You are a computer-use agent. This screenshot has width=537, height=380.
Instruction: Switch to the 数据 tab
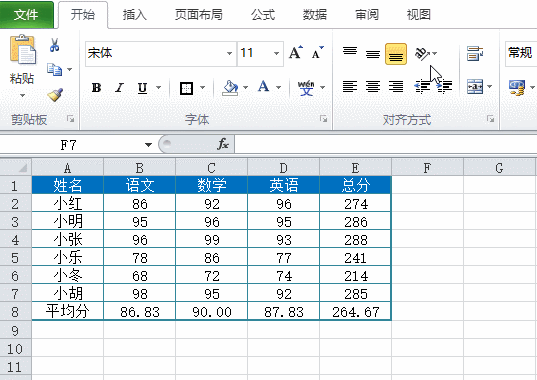(x=315, y=15)
